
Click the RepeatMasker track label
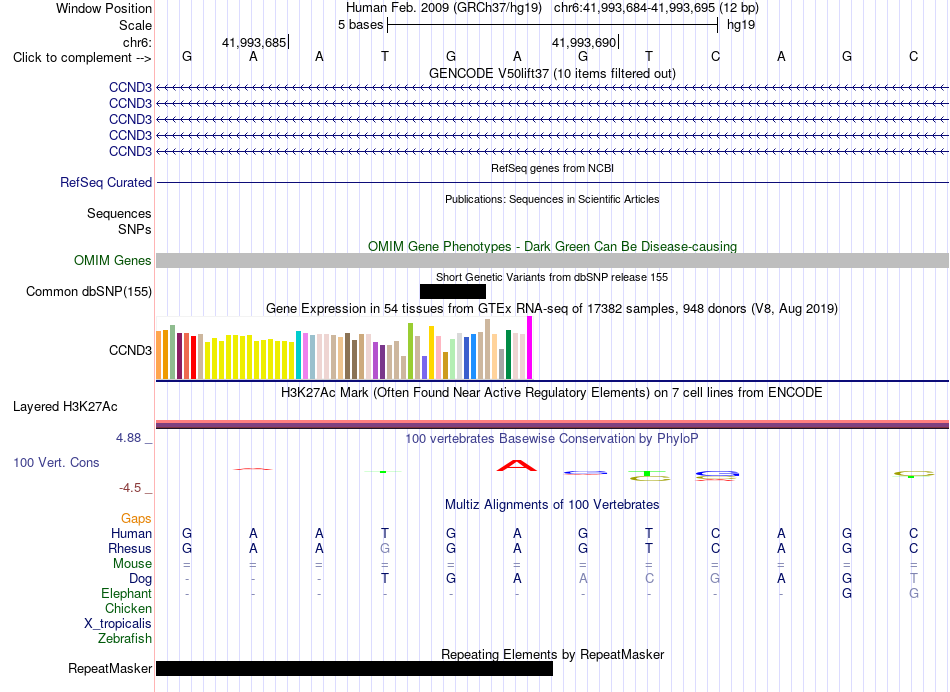click(110, 668)
